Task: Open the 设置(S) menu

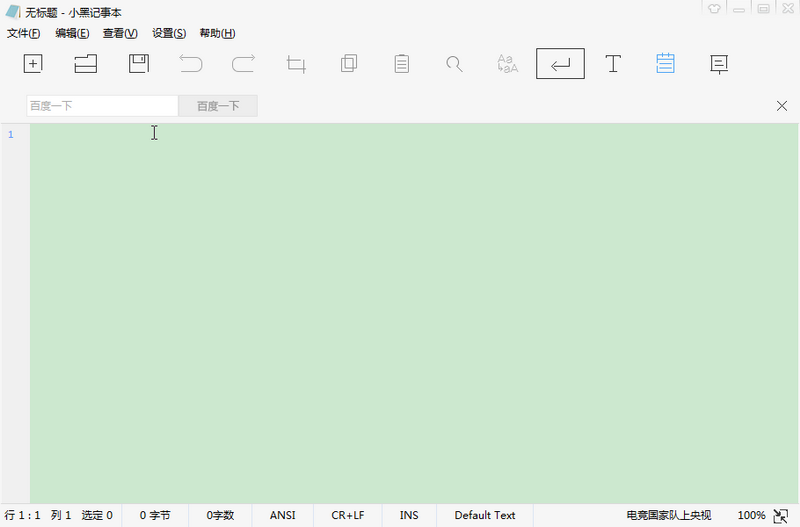Action: tap(169, 33)
